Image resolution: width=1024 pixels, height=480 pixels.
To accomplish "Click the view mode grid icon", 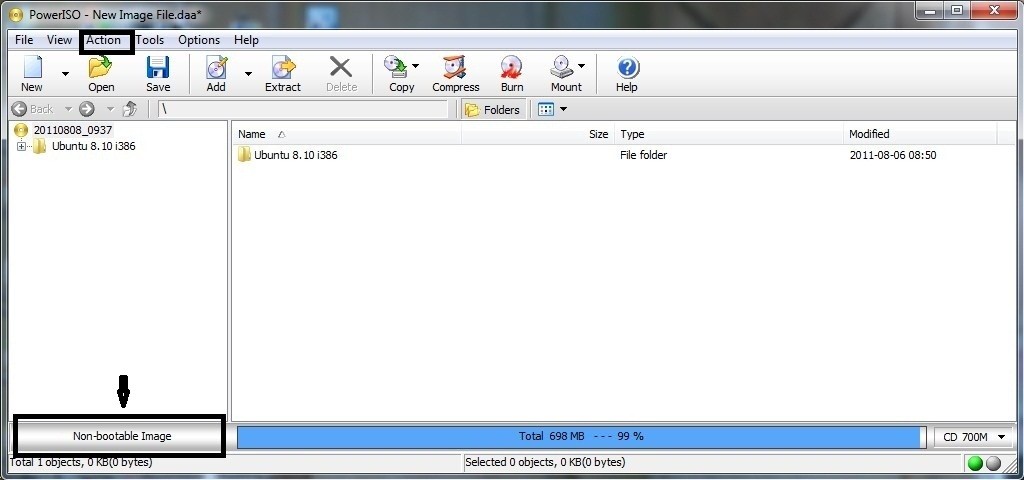I will point(546,110).
